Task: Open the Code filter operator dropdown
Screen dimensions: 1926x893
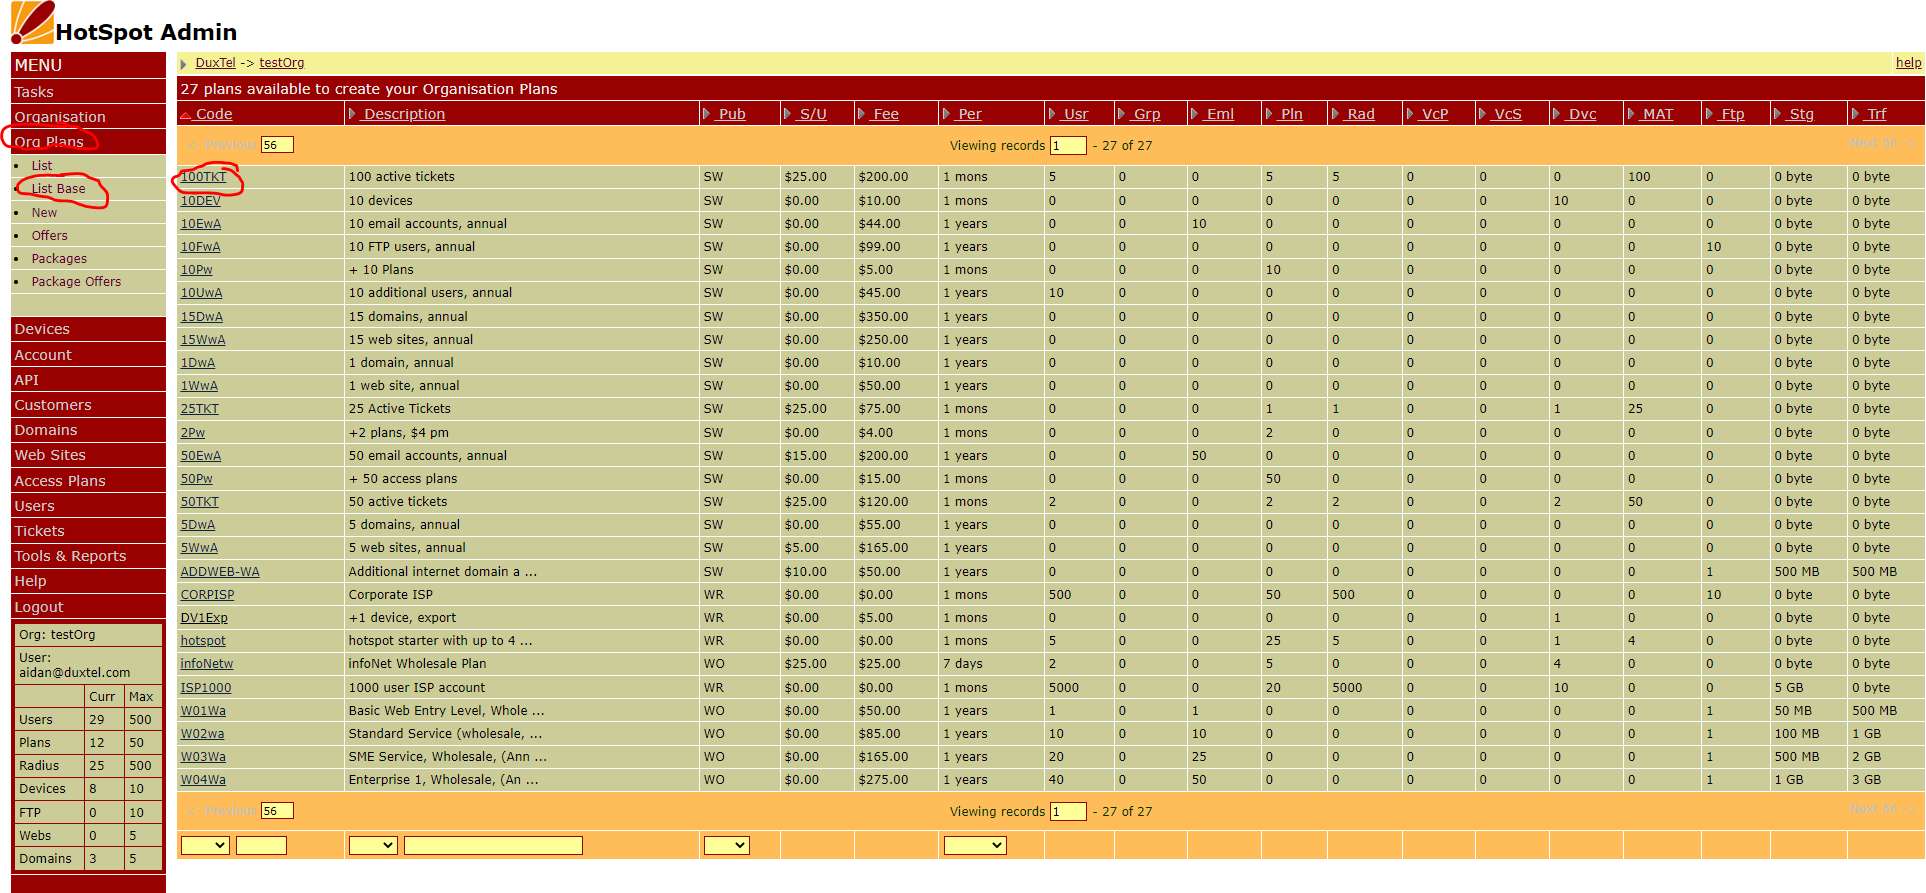Action: click(x=205, y=845)
